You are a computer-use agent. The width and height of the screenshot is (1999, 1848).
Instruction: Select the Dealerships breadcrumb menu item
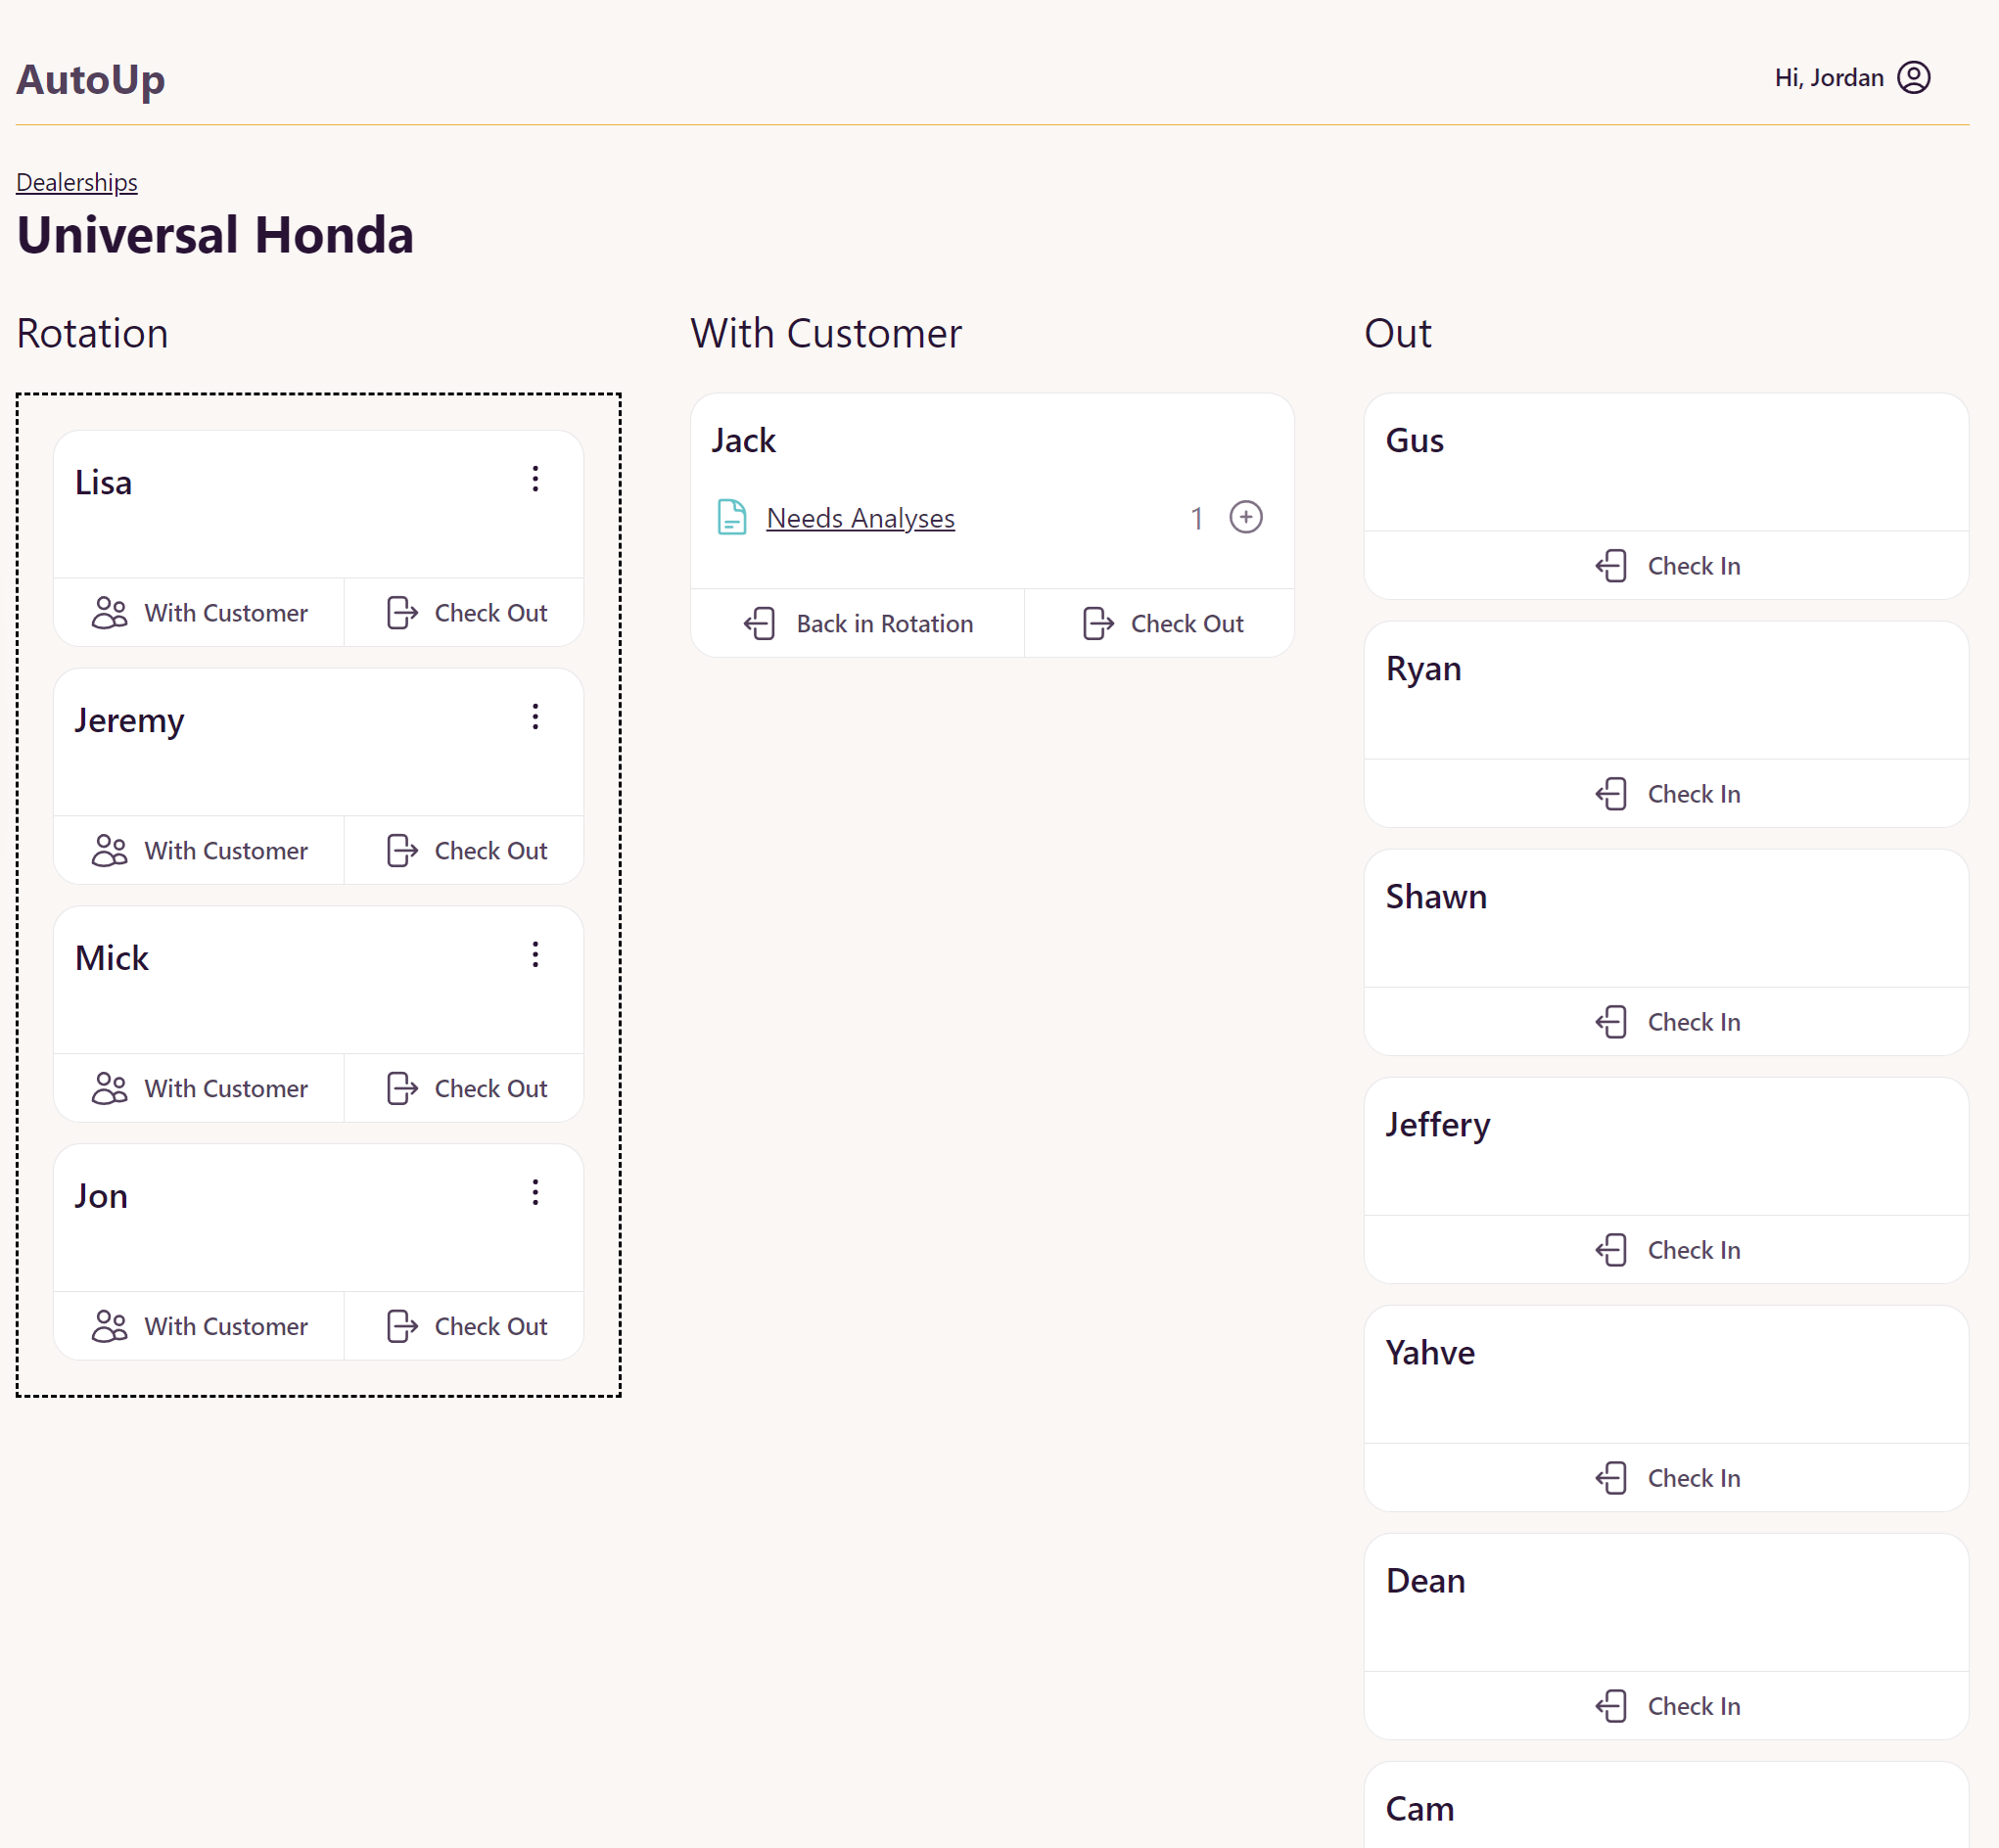click(74, 181)
